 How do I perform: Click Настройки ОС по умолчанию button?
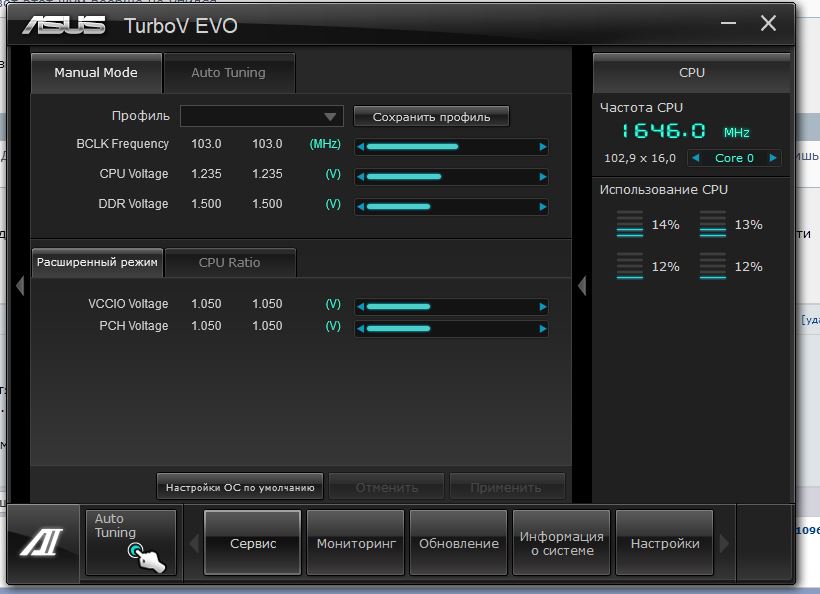click(x=240, y=487)
